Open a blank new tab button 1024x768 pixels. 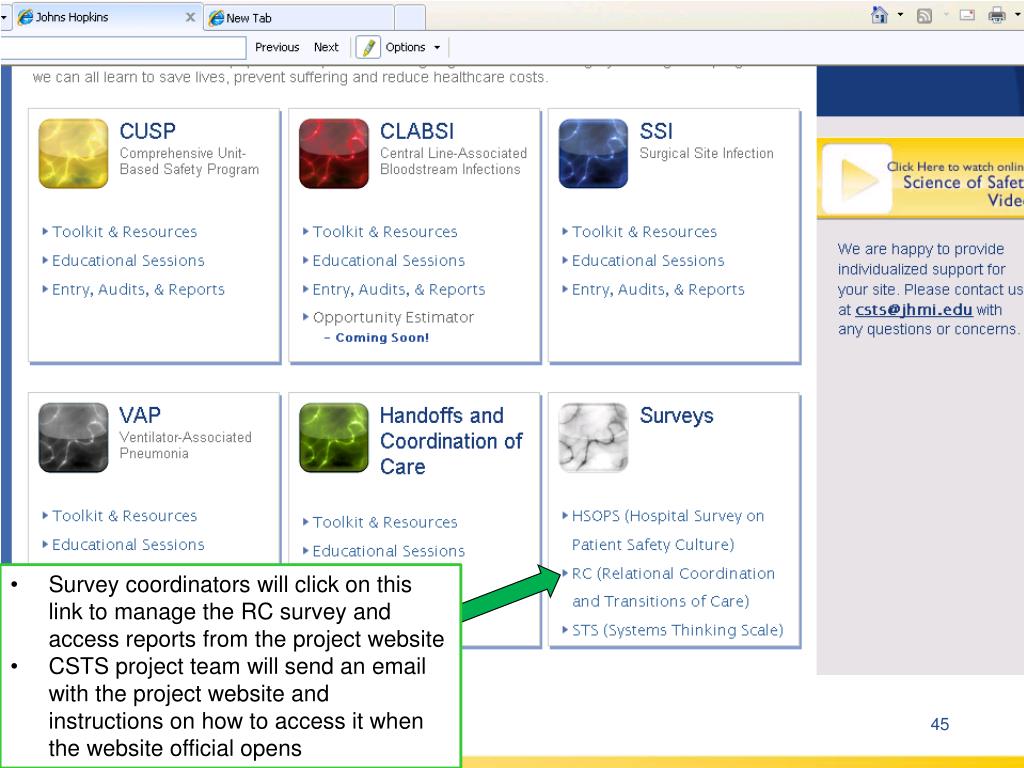pos(410,18)
